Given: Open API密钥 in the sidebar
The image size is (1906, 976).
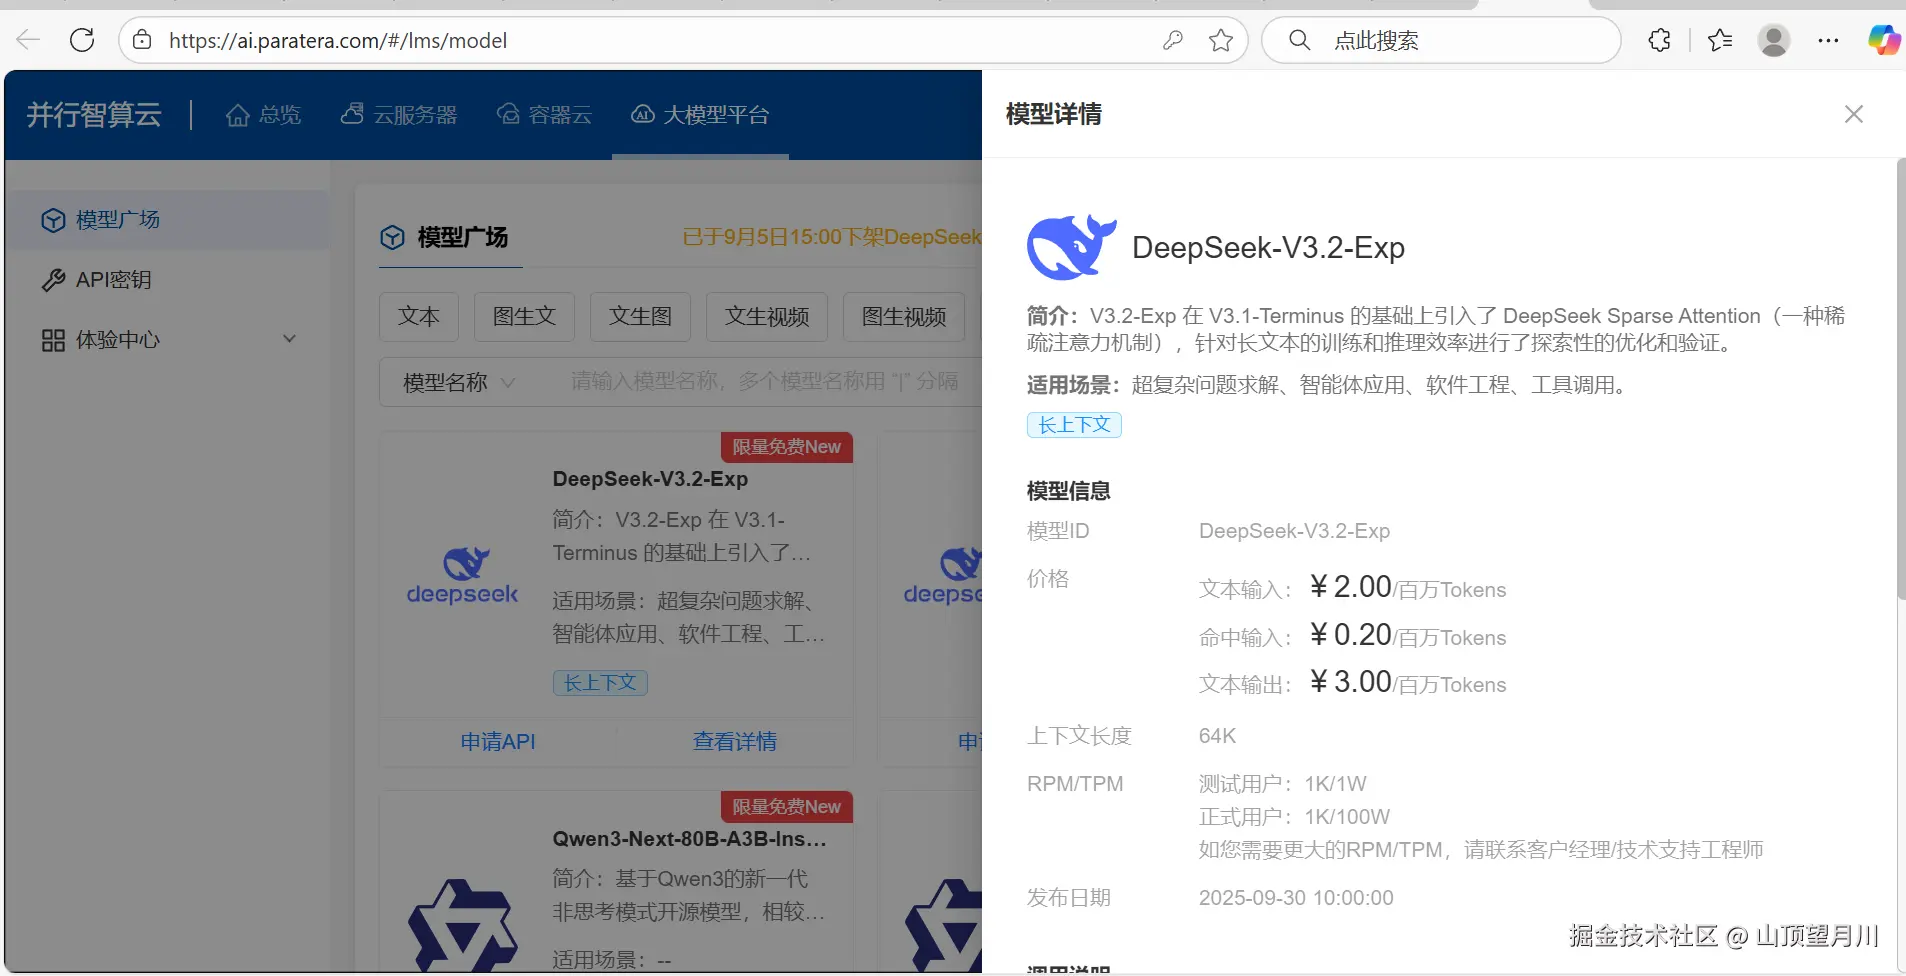Looking at the screenshot, I should tap(168, 280).
